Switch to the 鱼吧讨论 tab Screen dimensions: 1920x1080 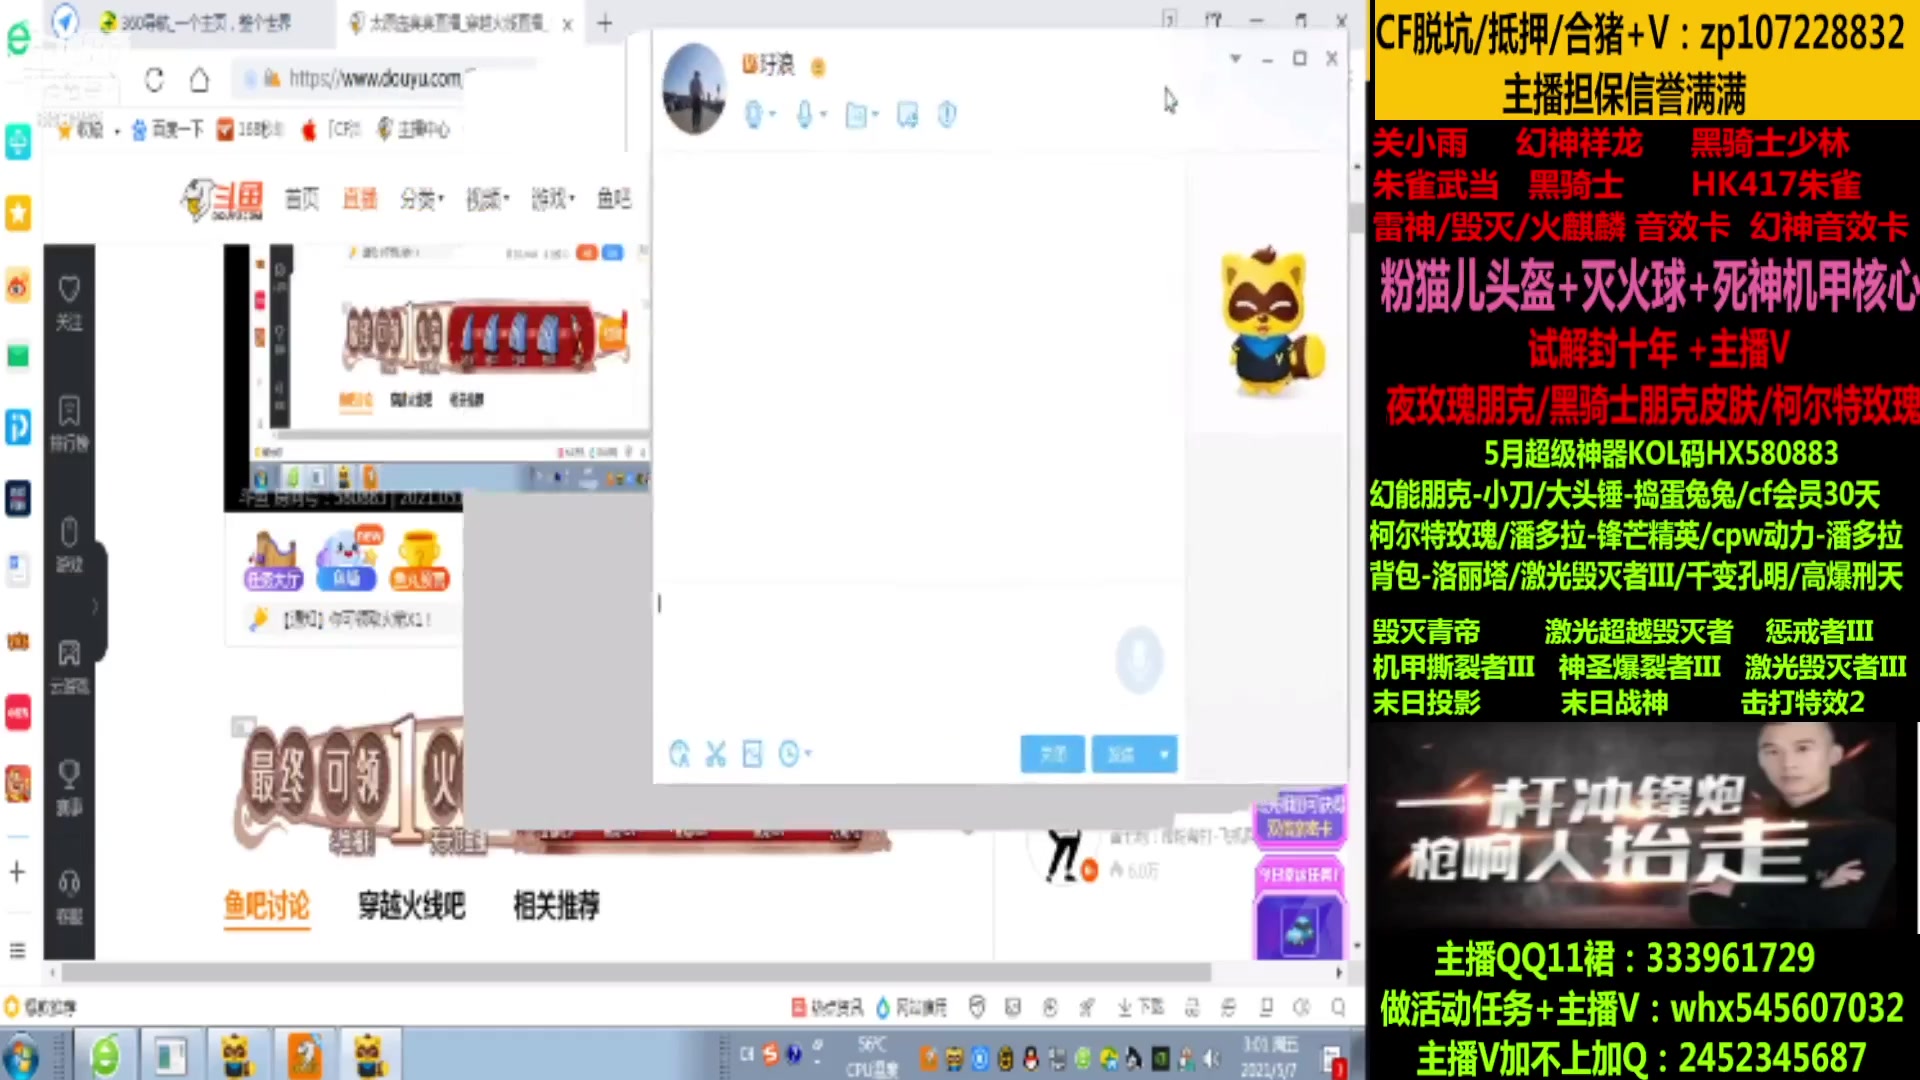click(x=266, y=906)
